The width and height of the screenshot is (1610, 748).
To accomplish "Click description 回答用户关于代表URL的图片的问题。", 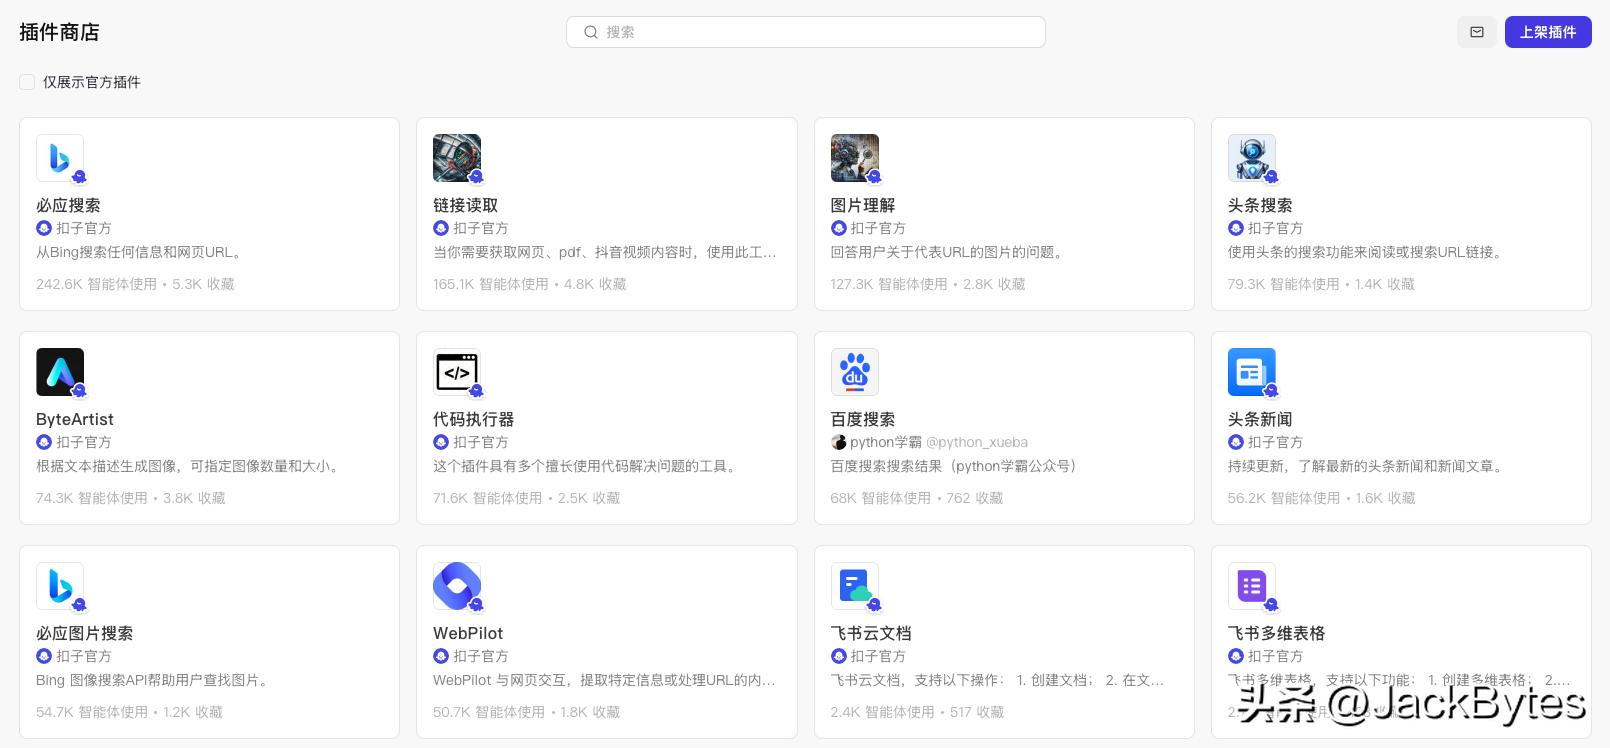I will point(948,252).
